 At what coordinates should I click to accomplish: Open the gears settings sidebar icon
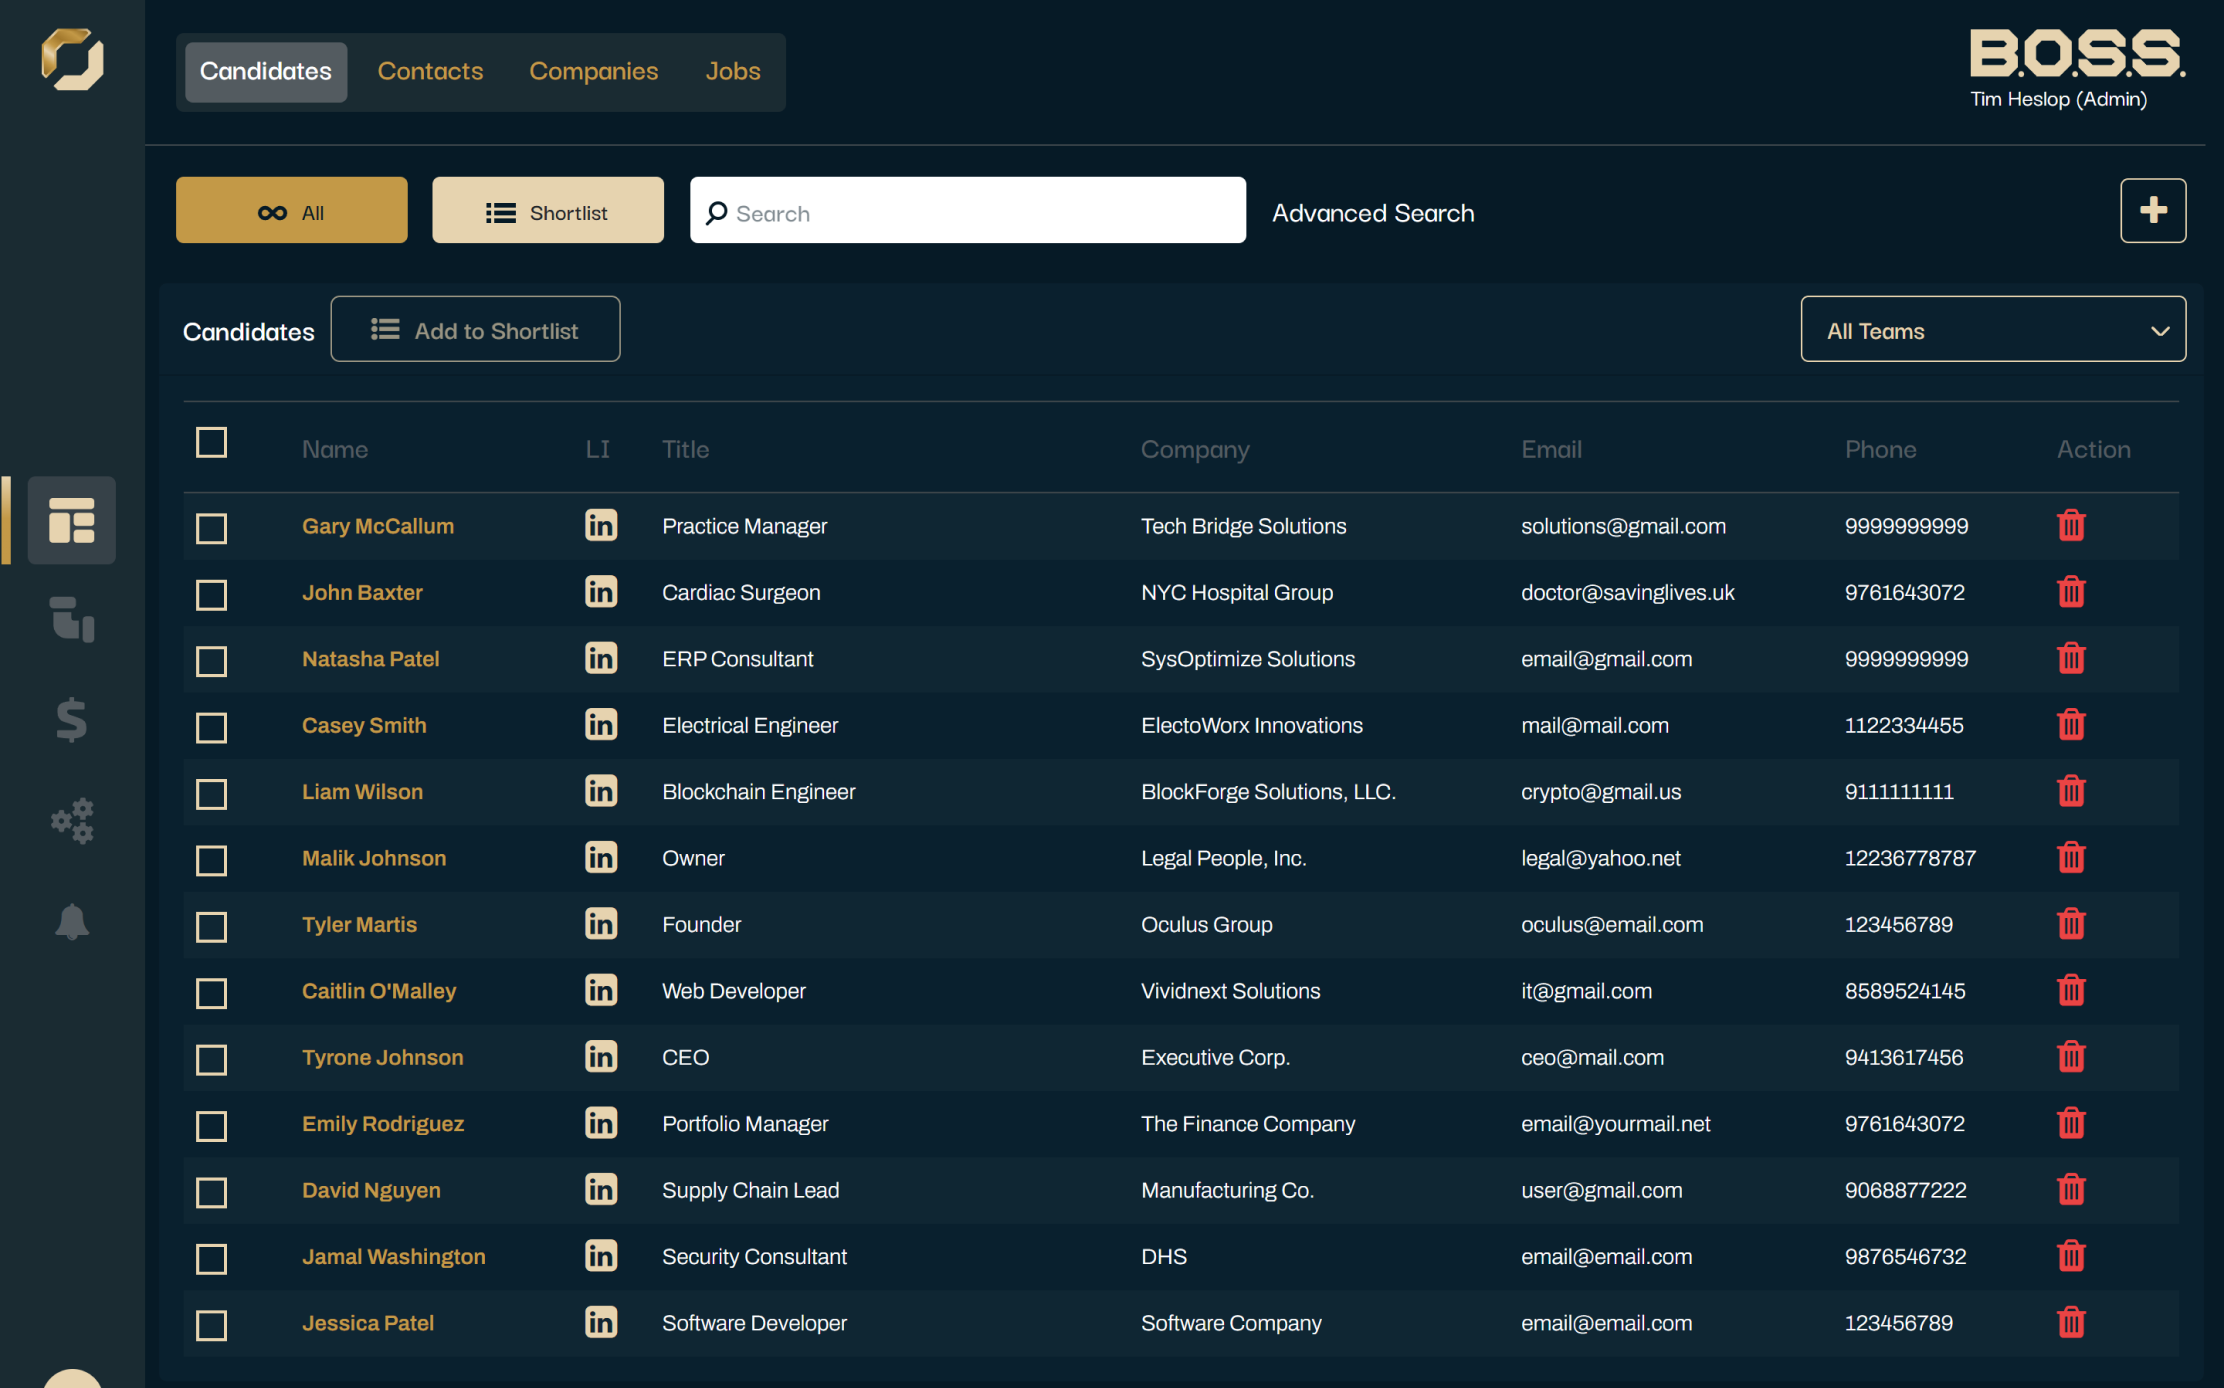click(71, 821)
